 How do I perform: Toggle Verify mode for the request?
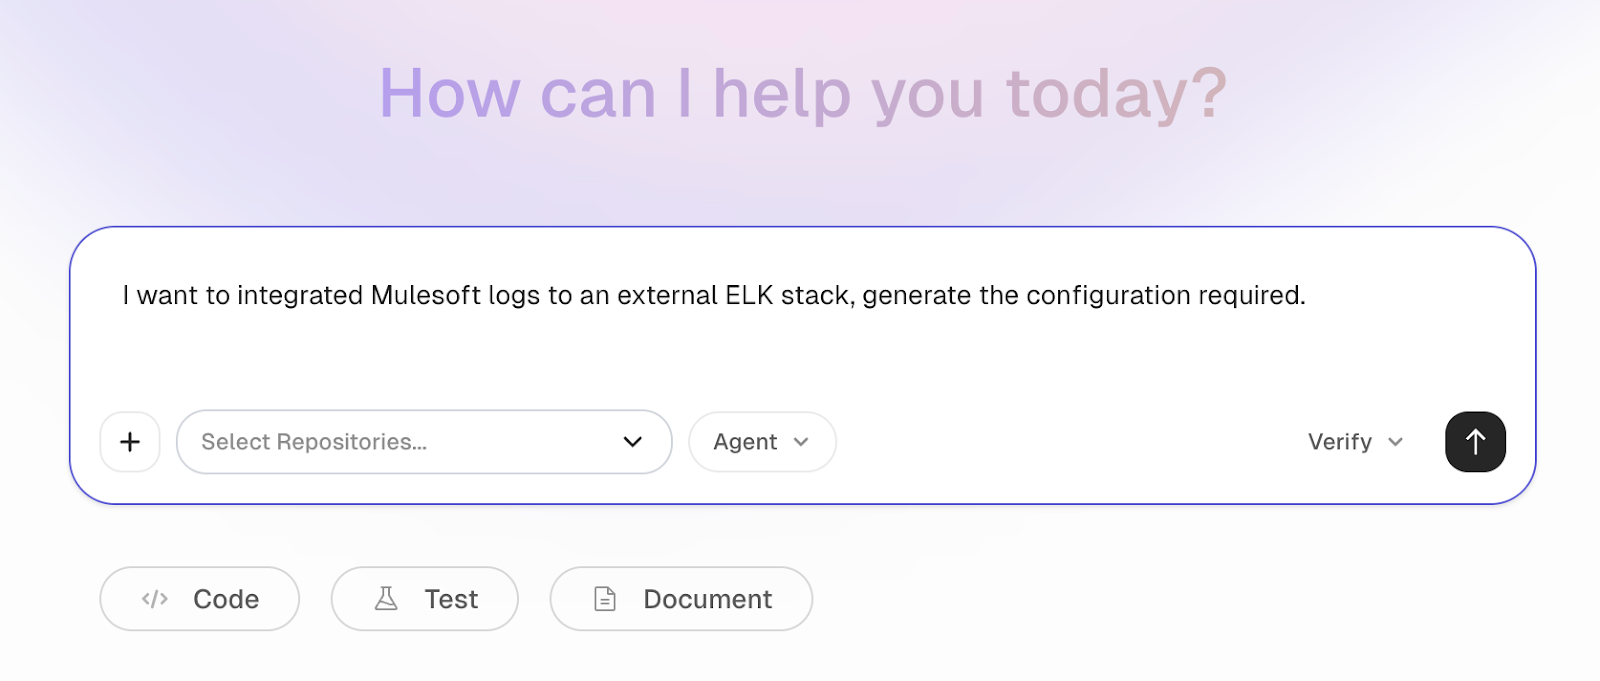(x=1355, y=441)
